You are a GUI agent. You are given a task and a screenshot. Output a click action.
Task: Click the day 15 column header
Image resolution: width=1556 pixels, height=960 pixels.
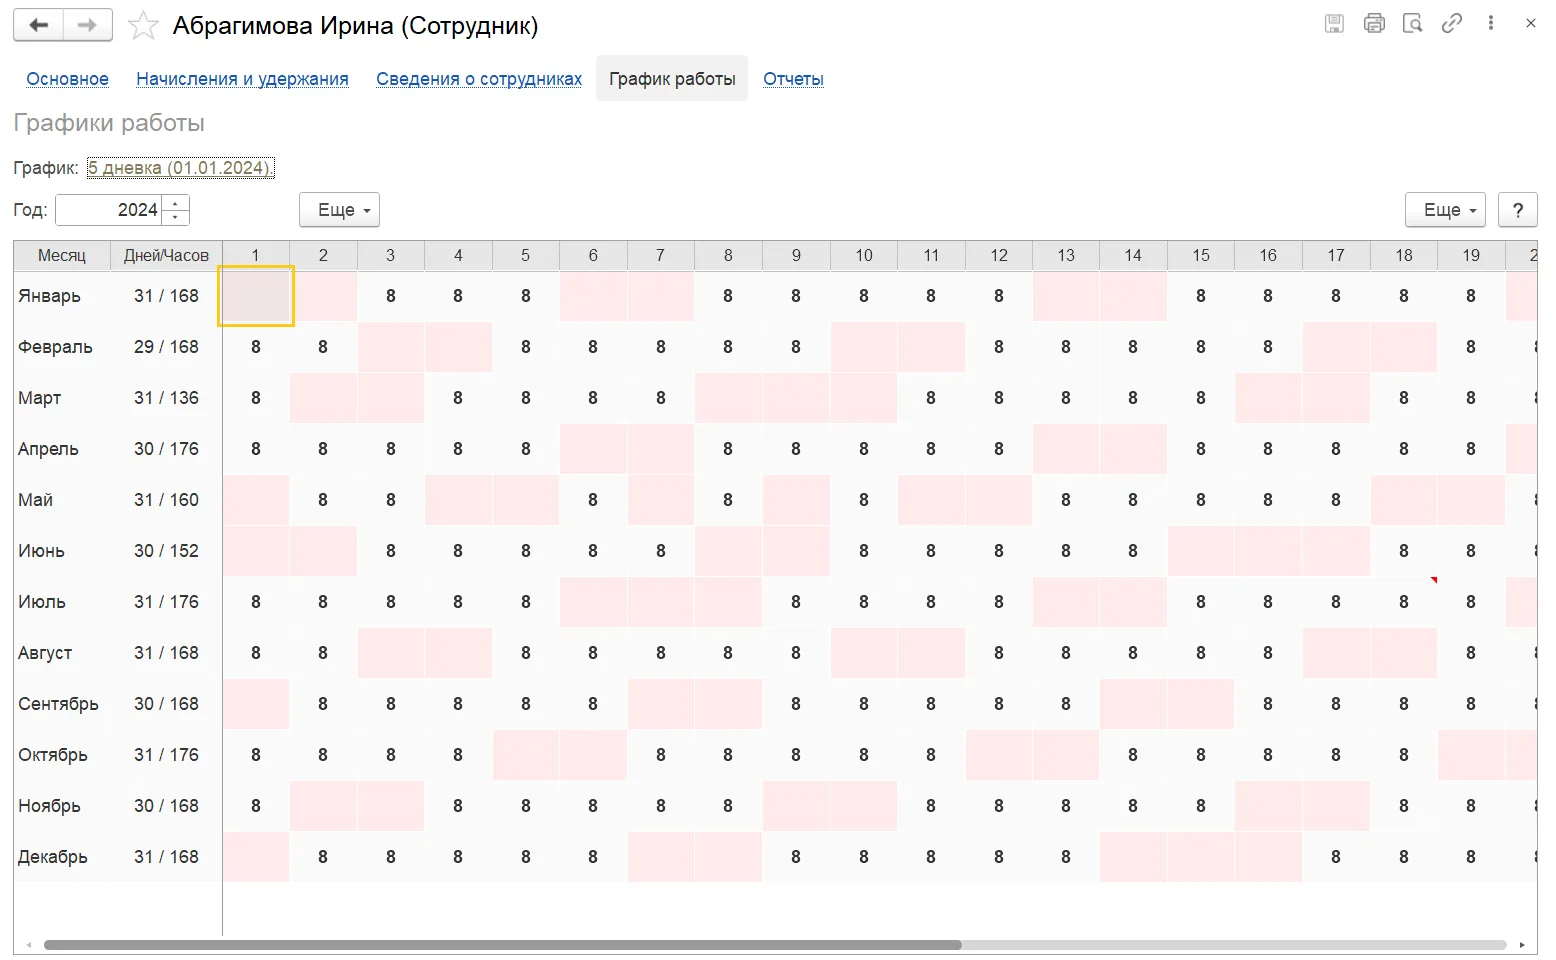coord(1201,256)
